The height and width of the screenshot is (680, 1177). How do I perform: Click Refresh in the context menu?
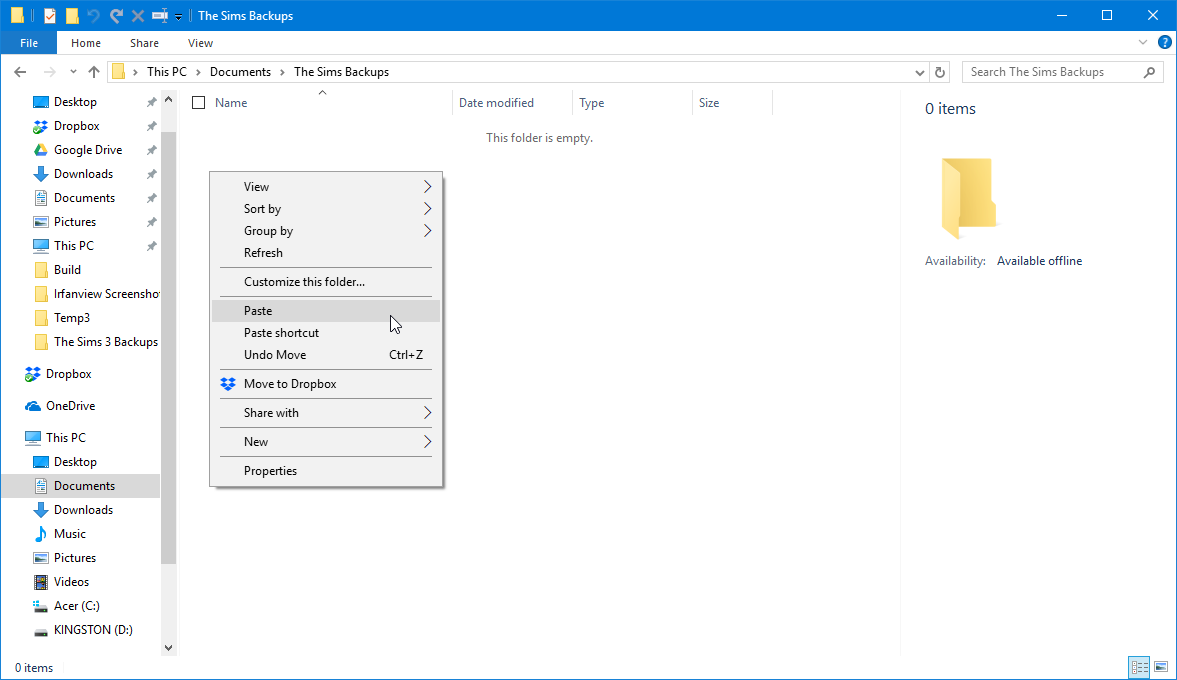326,253
